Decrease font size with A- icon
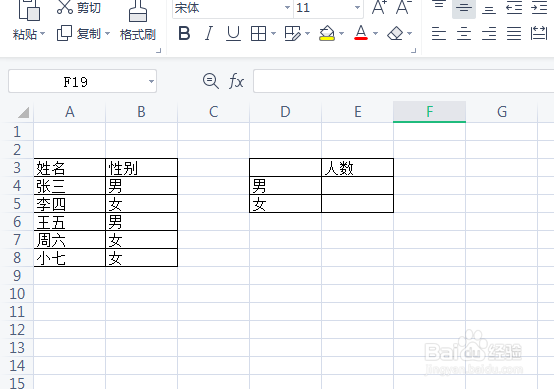 [403, 7]
